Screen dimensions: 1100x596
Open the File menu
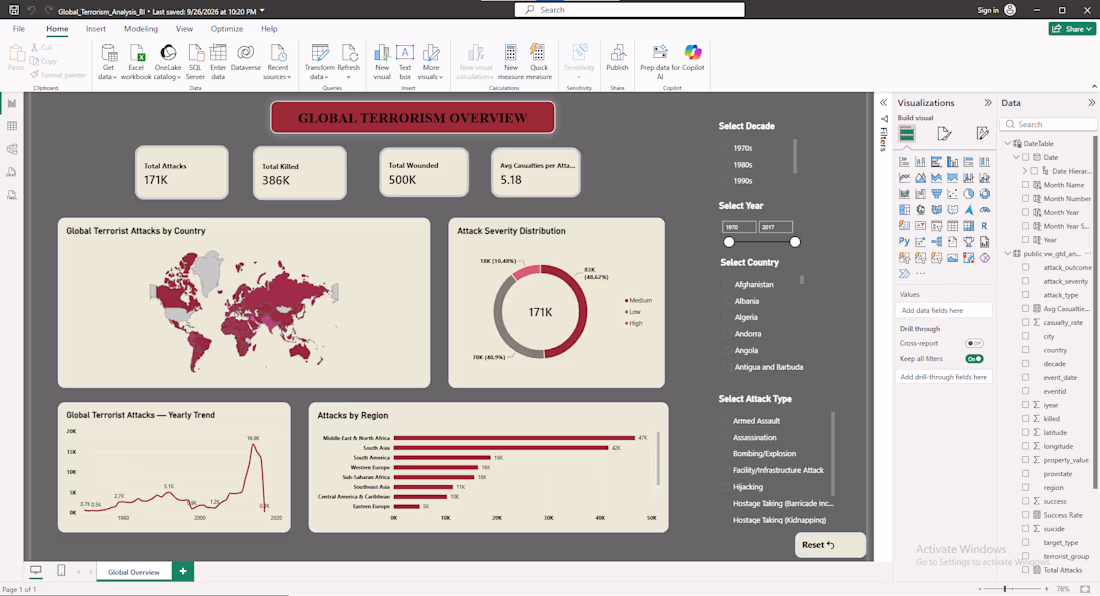(19, 29)
